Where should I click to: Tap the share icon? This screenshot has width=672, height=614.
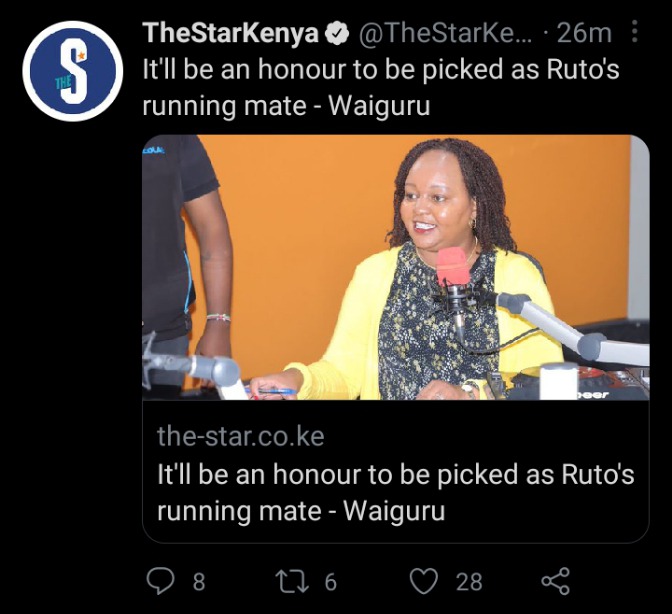(555, 581)
